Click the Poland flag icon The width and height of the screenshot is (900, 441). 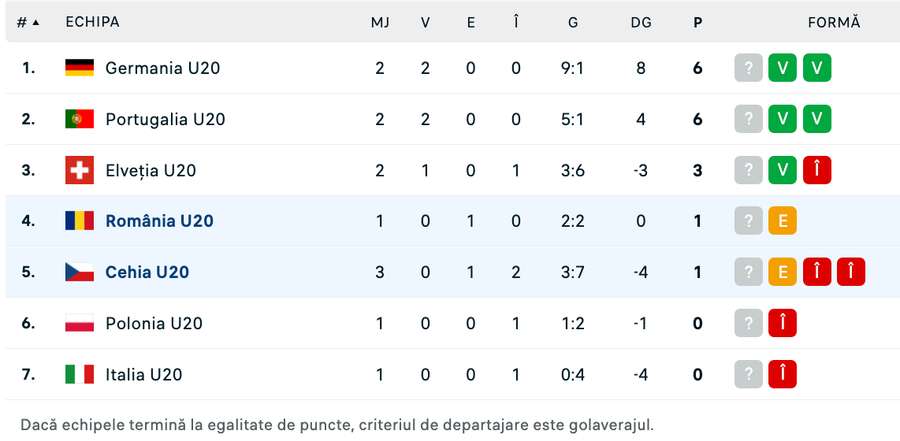click(79, 323)
